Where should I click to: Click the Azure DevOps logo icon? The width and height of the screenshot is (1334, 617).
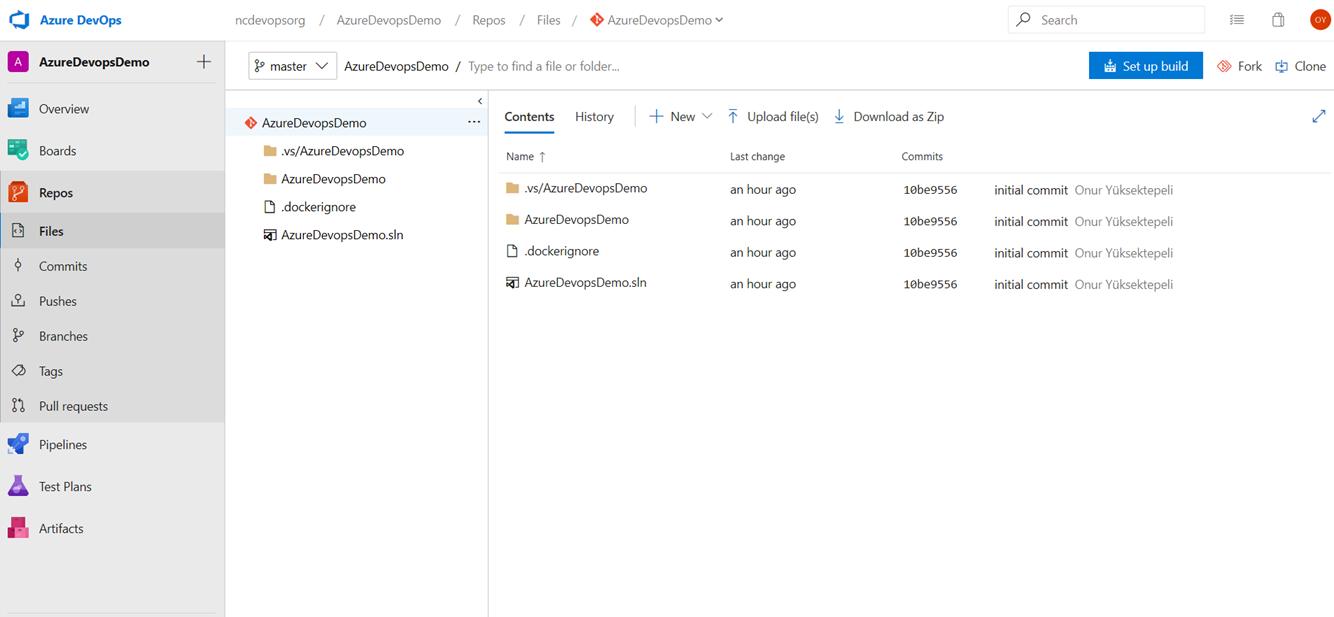pos(19,20)
